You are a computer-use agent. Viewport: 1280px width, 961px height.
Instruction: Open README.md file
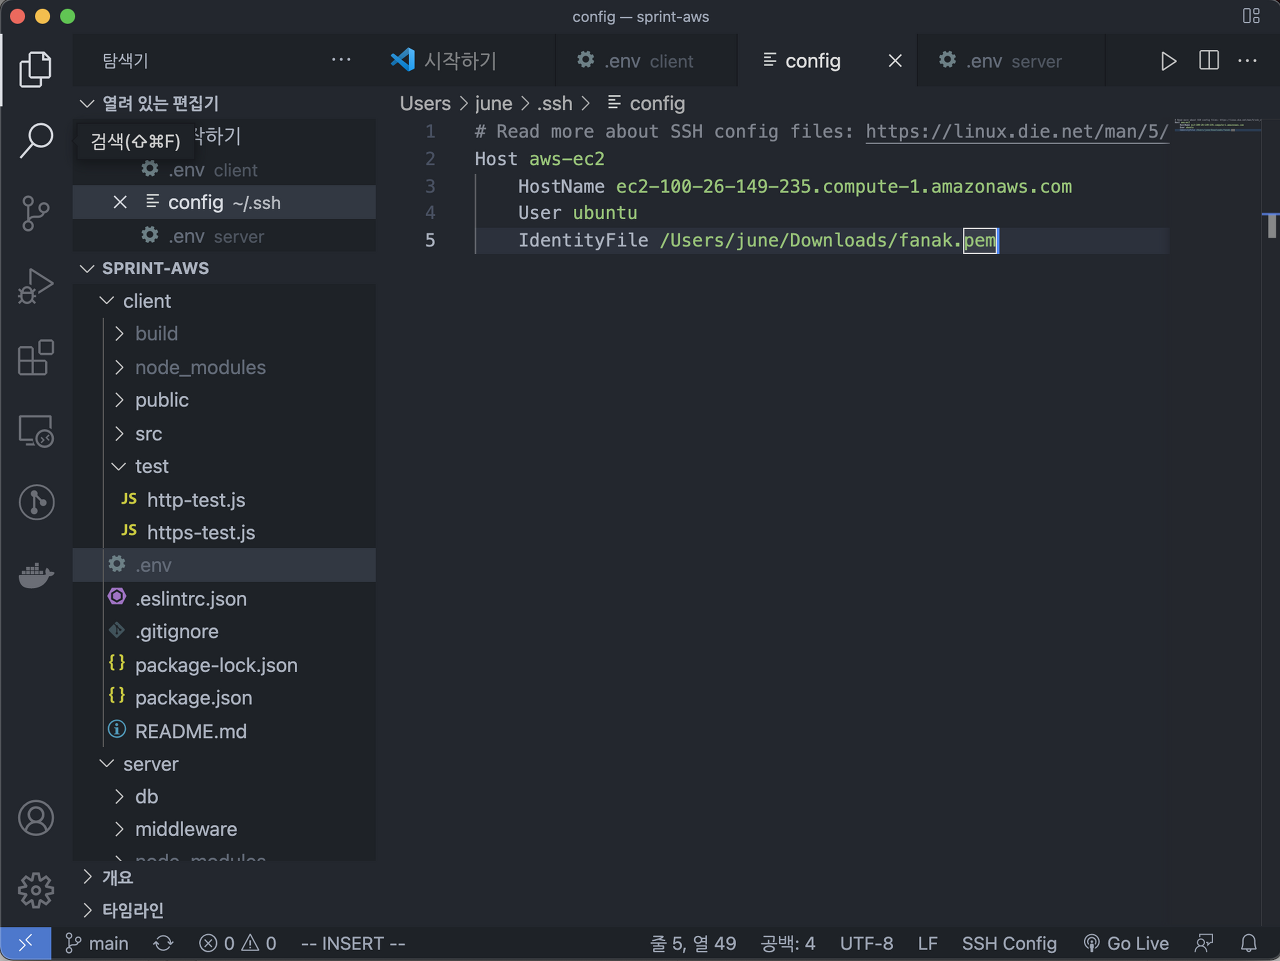tap(225, 731)
